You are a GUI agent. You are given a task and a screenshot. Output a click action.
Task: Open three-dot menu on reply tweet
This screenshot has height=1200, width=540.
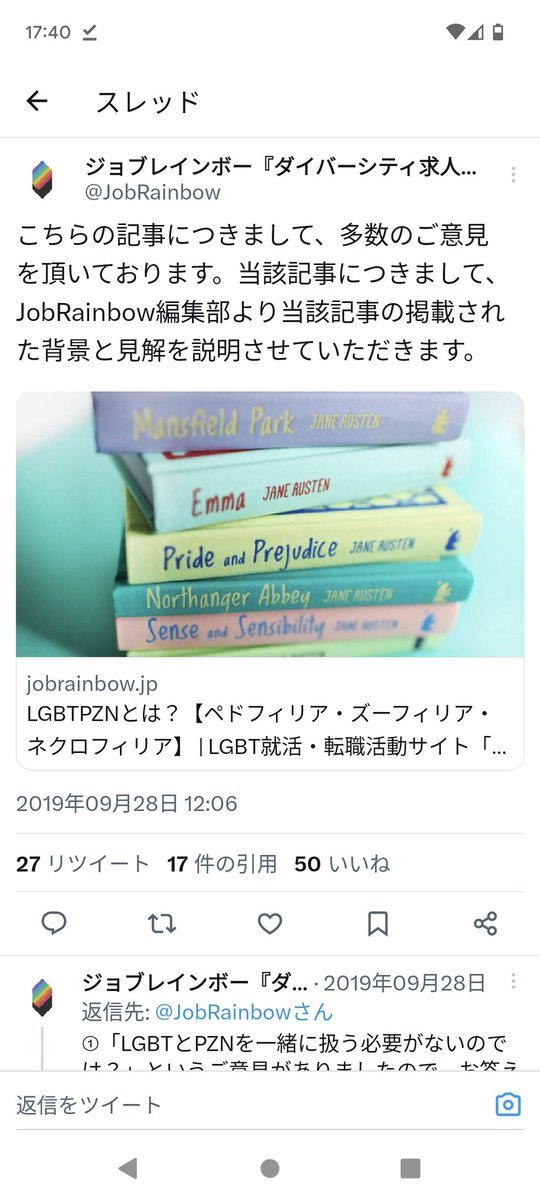[513, 981]
